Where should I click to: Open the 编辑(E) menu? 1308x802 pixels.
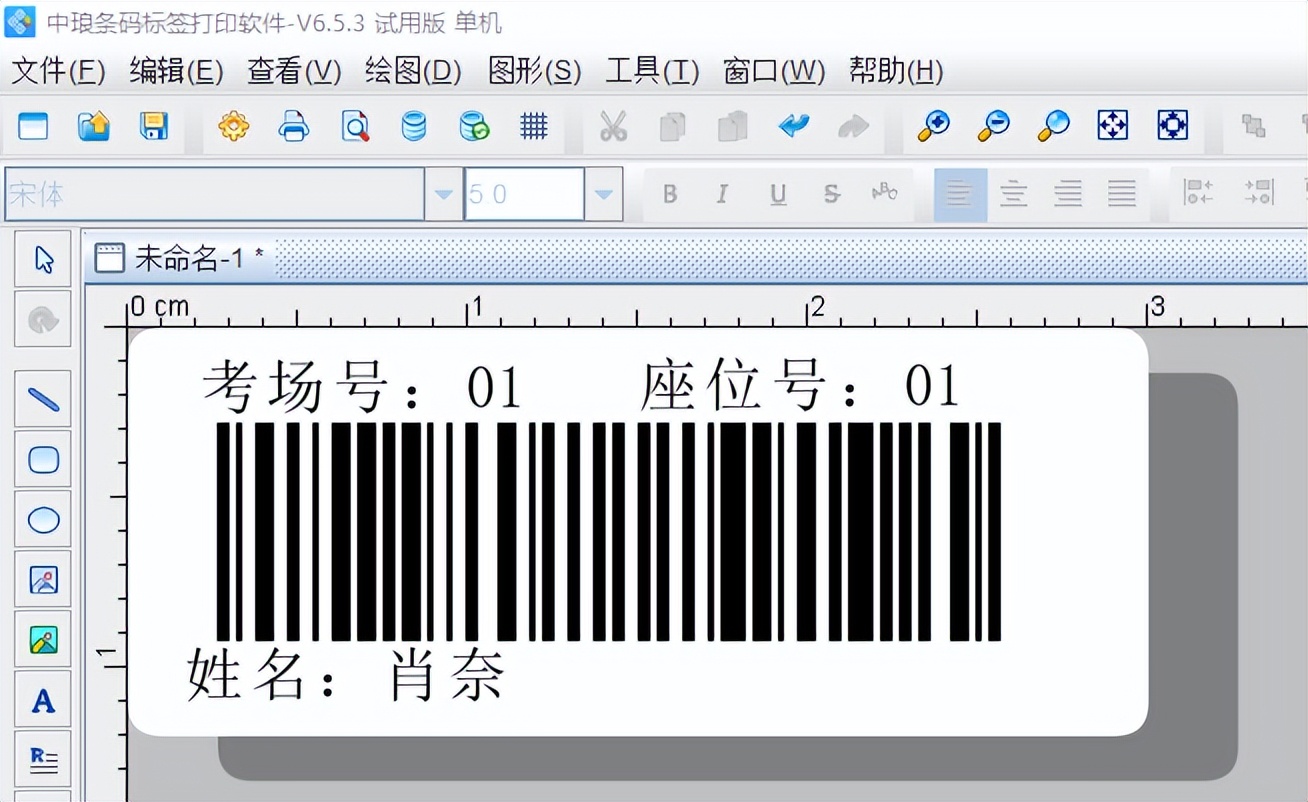click(x=176, y=71)
